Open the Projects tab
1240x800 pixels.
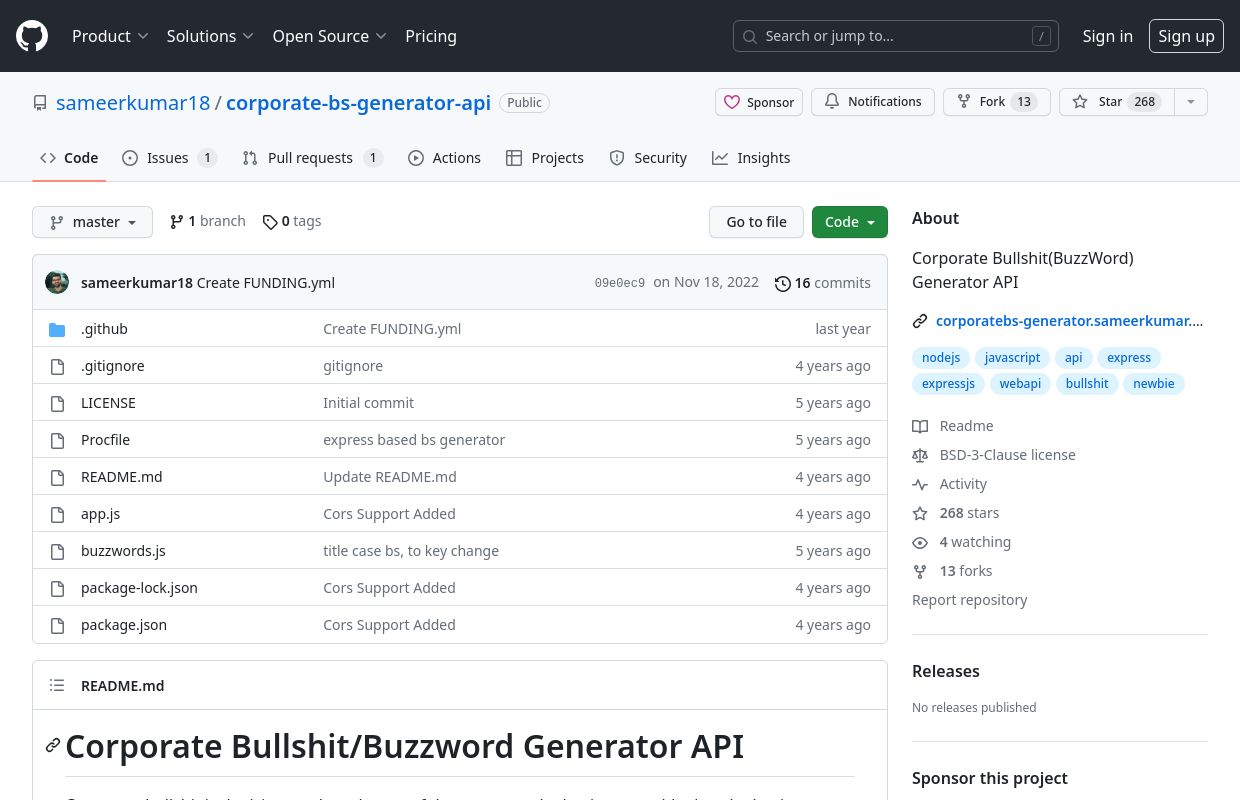coord(545,158)
